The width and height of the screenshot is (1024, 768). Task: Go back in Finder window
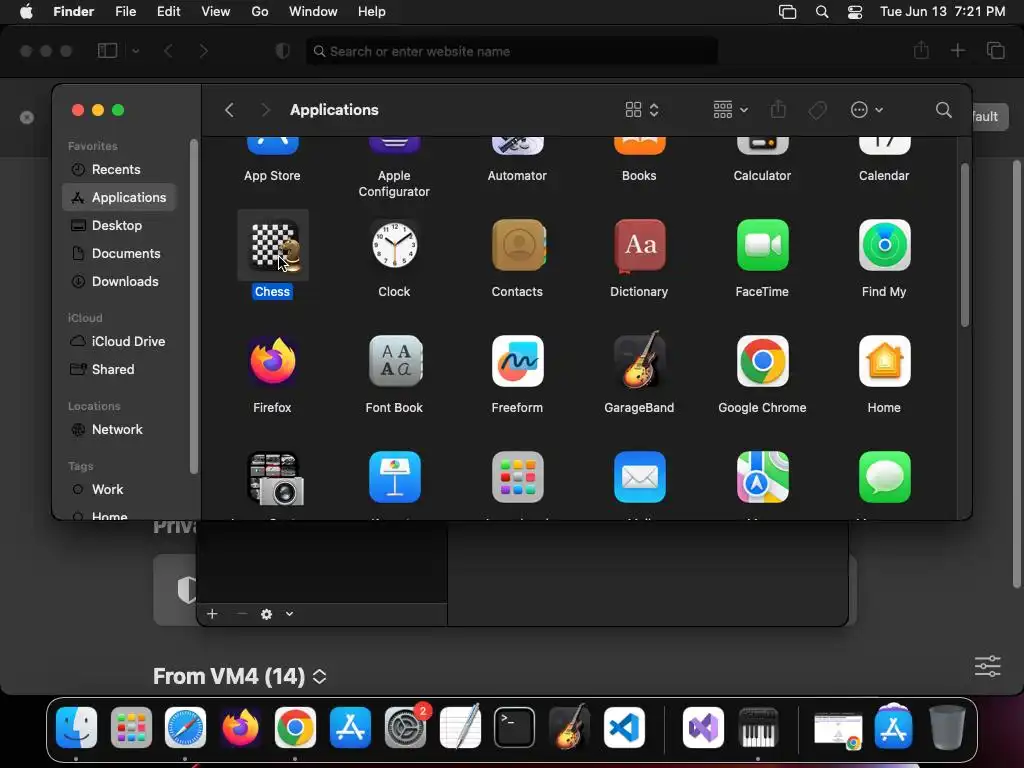(229, 110)
